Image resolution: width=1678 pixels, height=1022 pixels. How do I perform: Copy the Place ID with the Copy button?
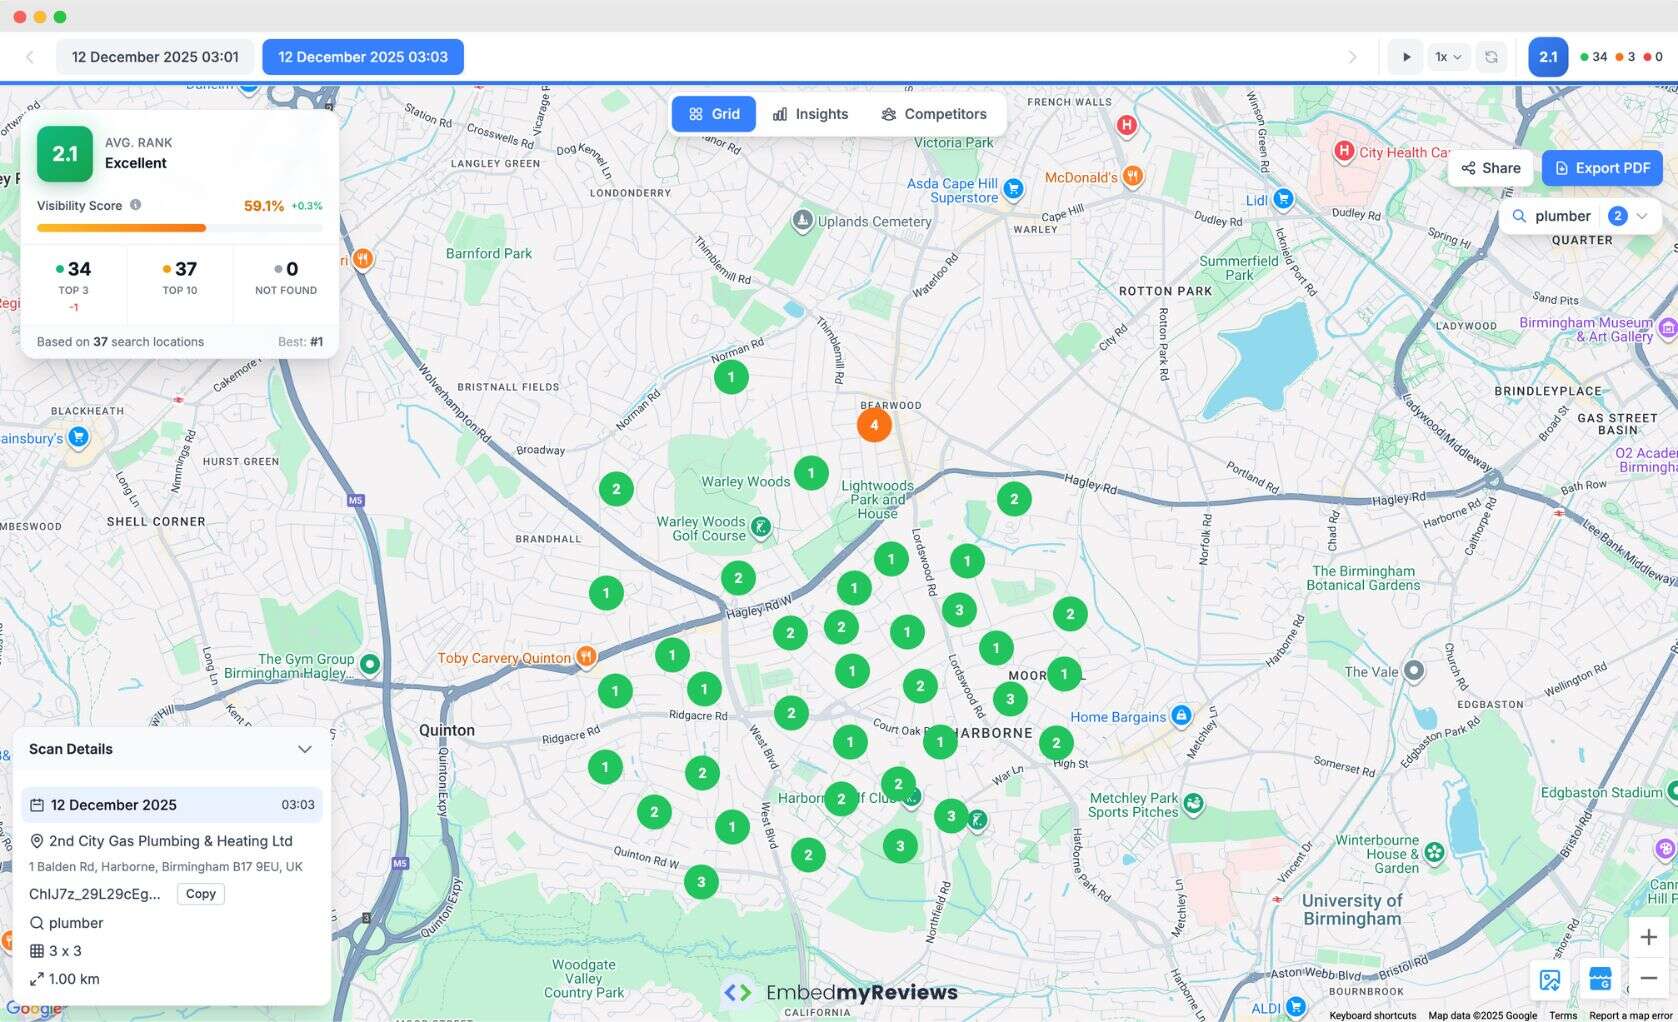coord(200,894)
